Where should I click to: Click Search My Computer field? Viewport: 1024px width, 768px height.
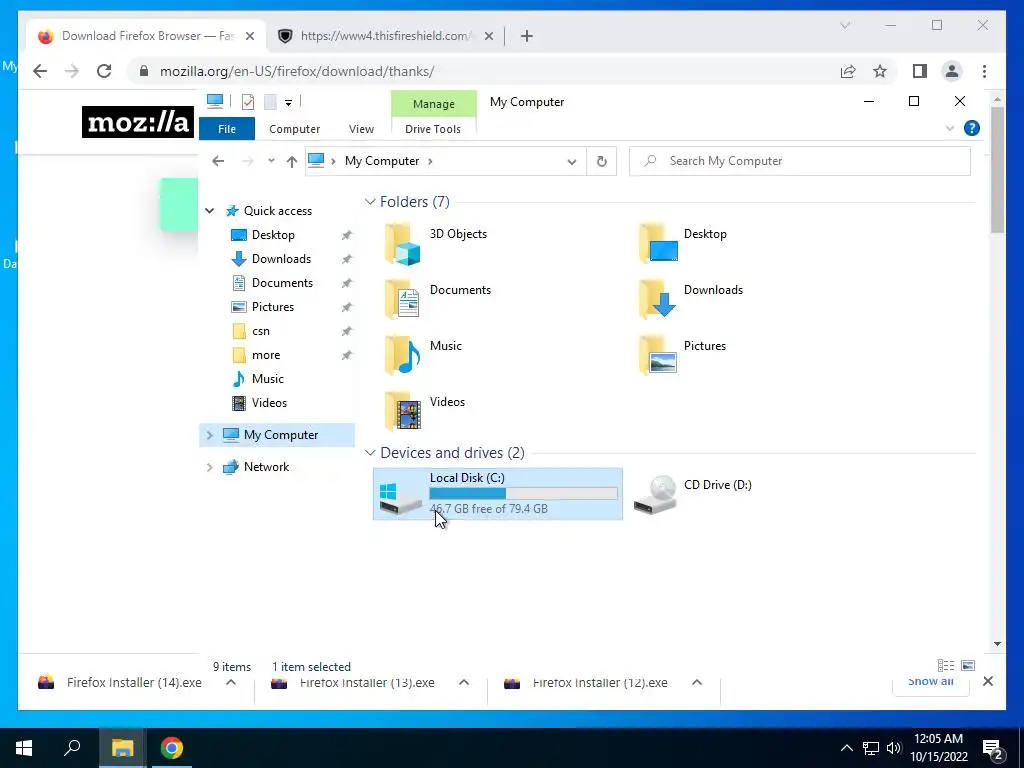click(799, 161)
